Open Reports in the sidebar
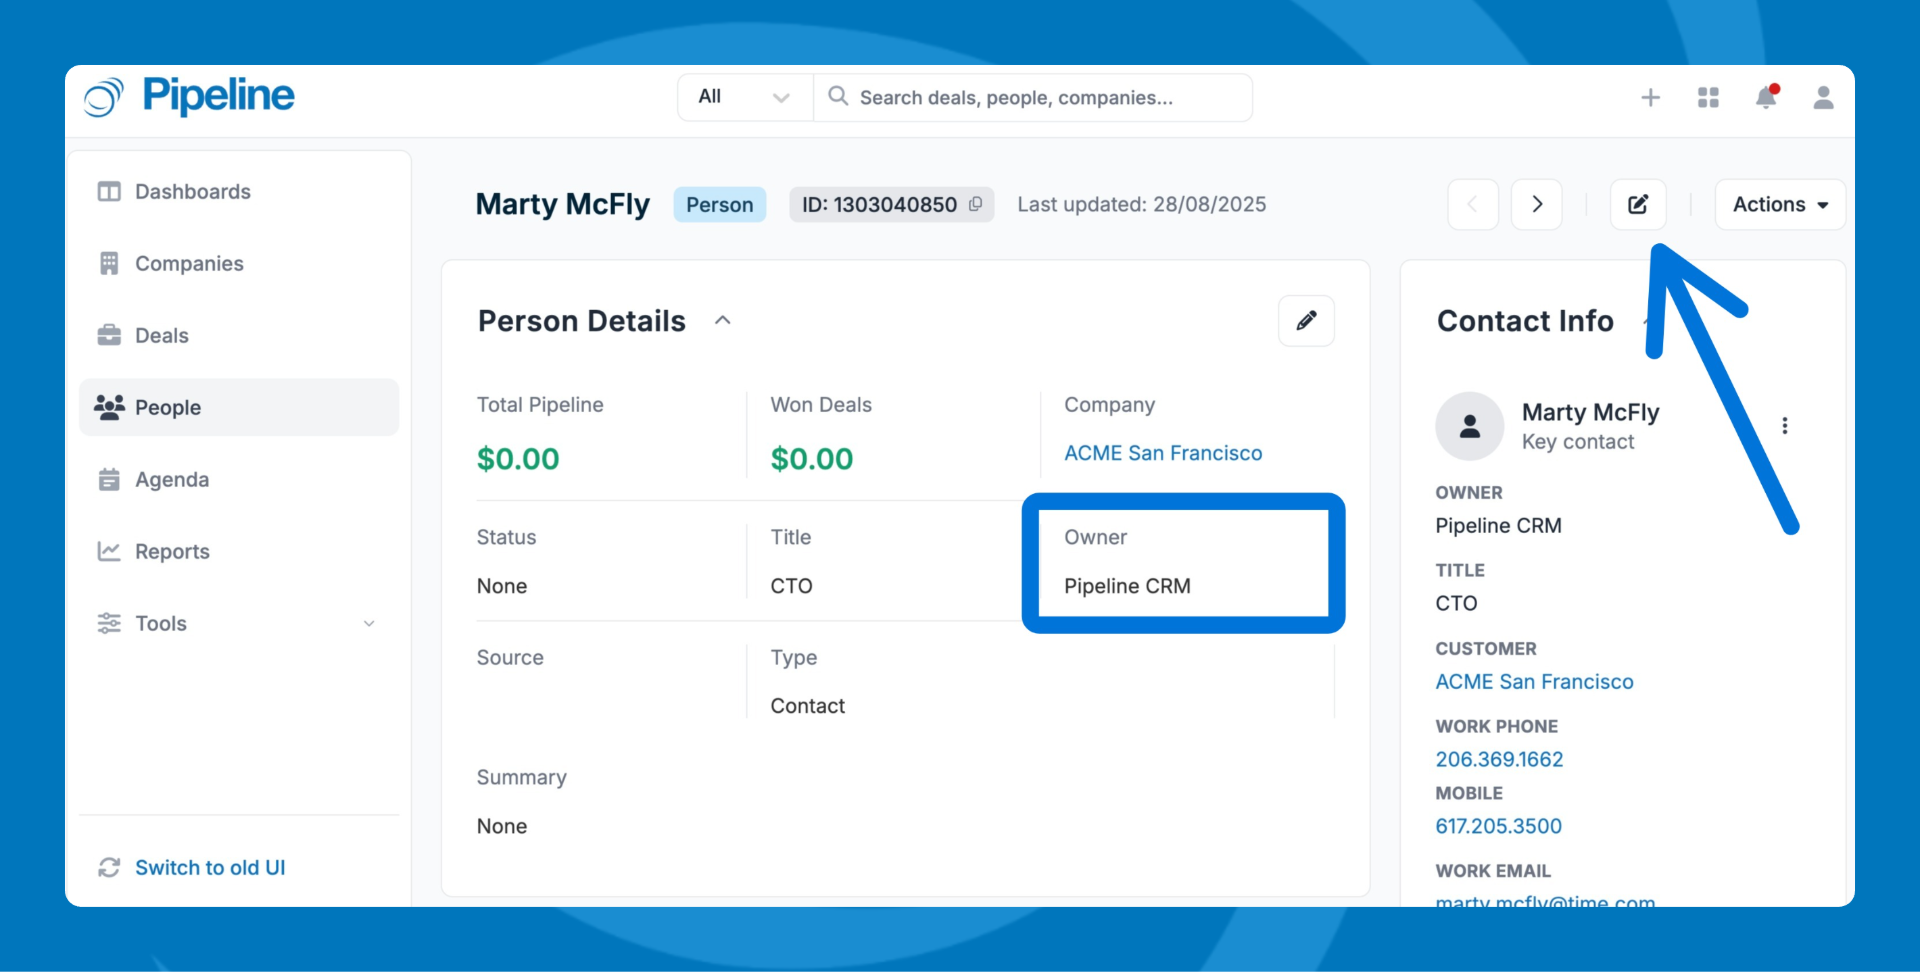This screenshot has width=1920, height=973. (239, 551)
